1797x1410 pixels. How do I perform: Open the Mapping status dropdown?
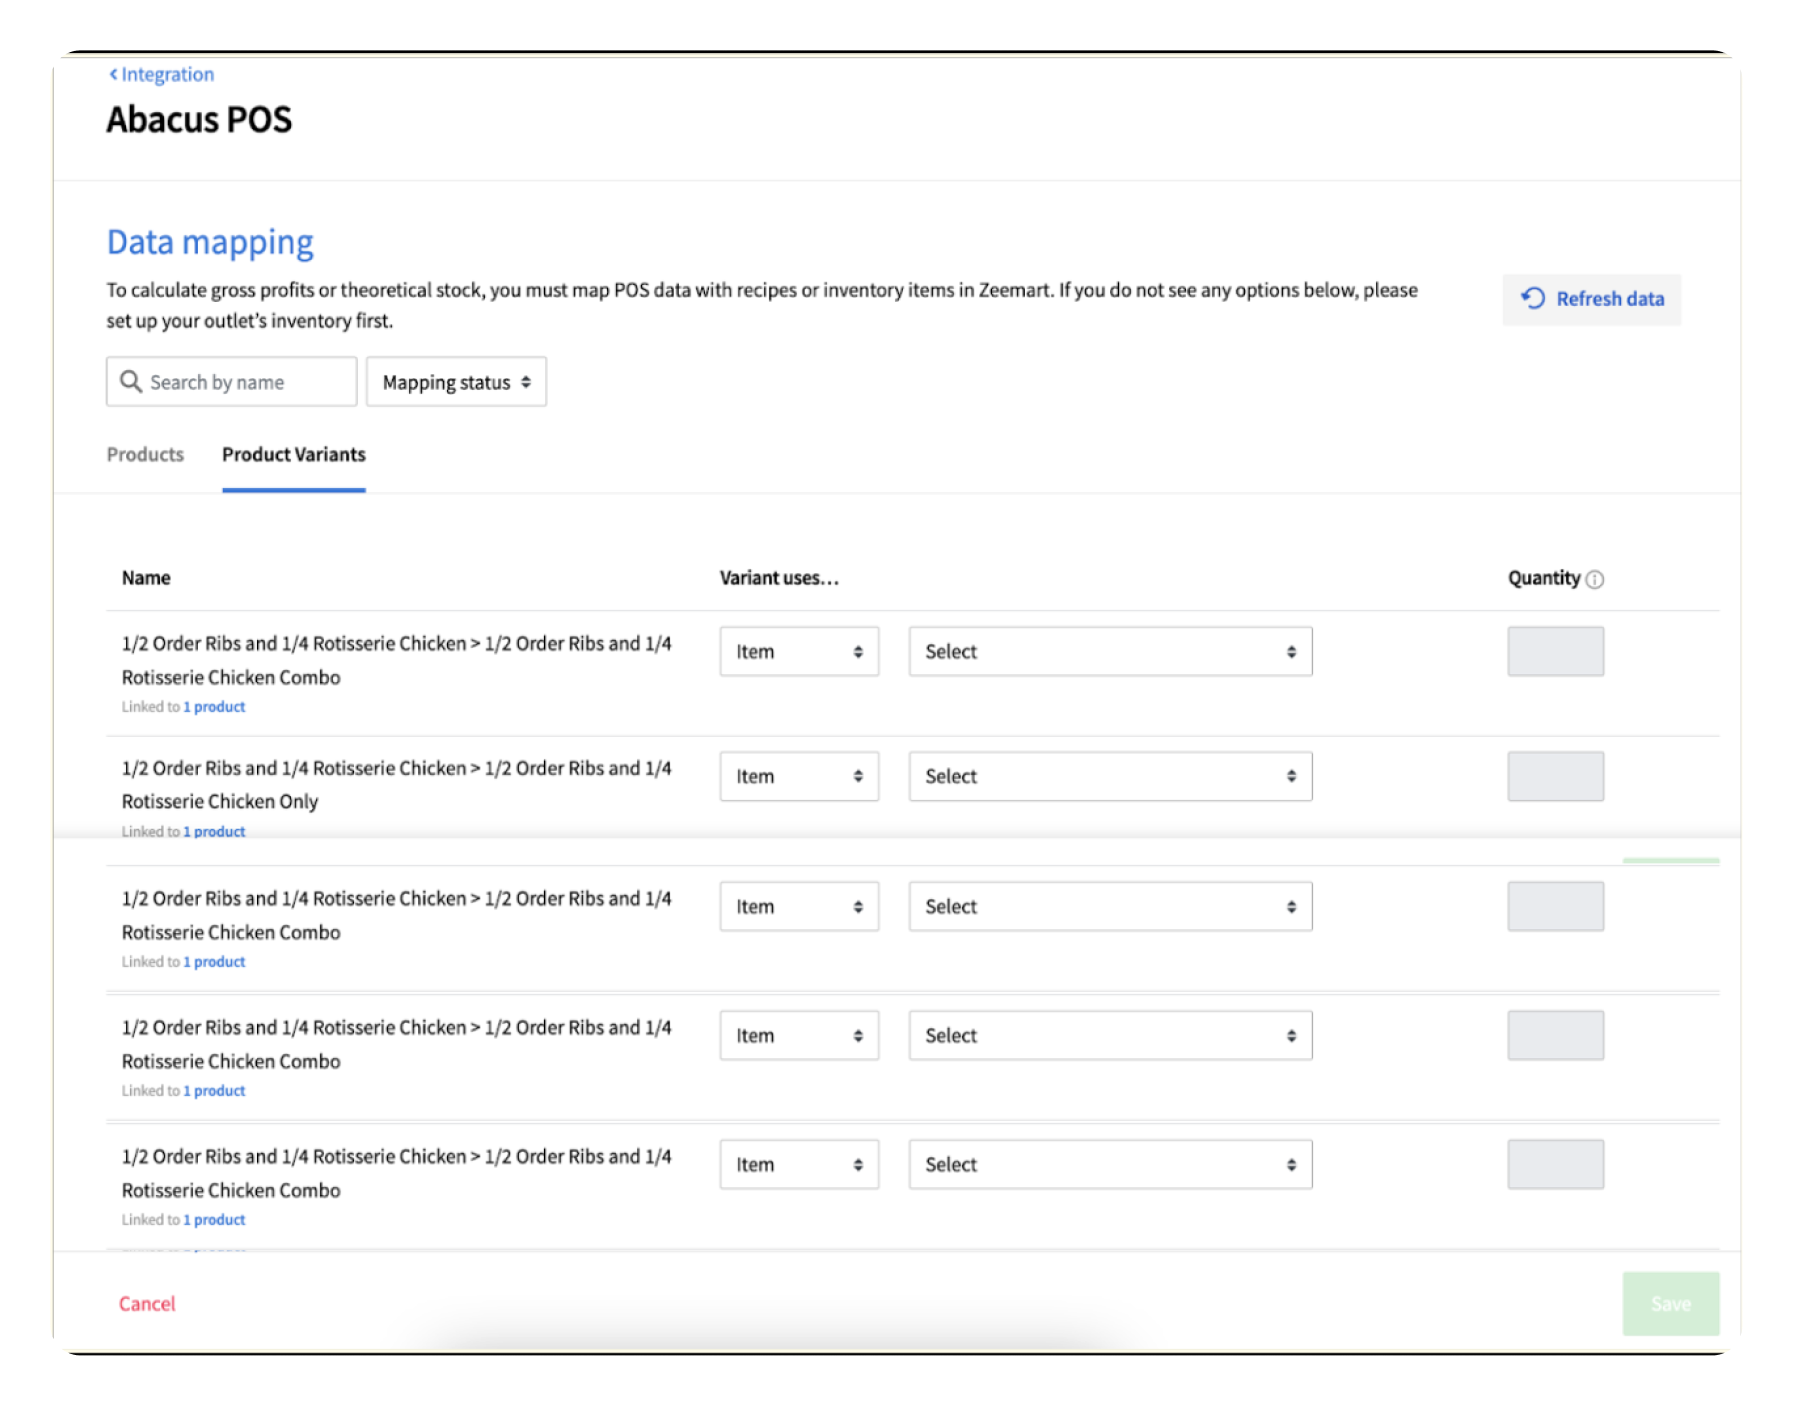click(456, 382)
